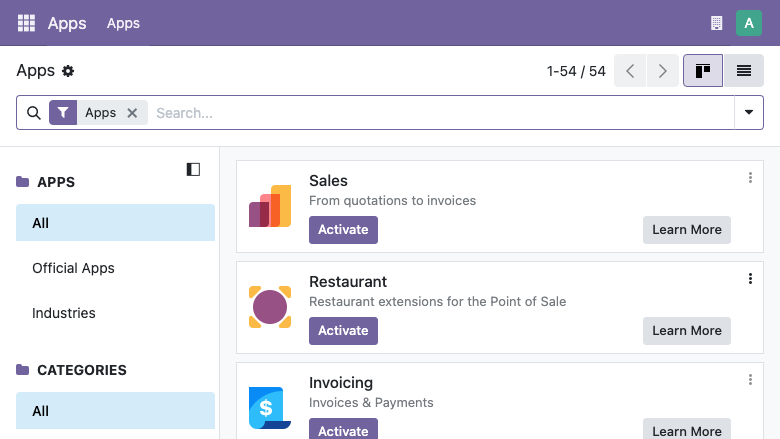Switch to List view
Screen dimensions: 780x439
(x=744, y=71)
